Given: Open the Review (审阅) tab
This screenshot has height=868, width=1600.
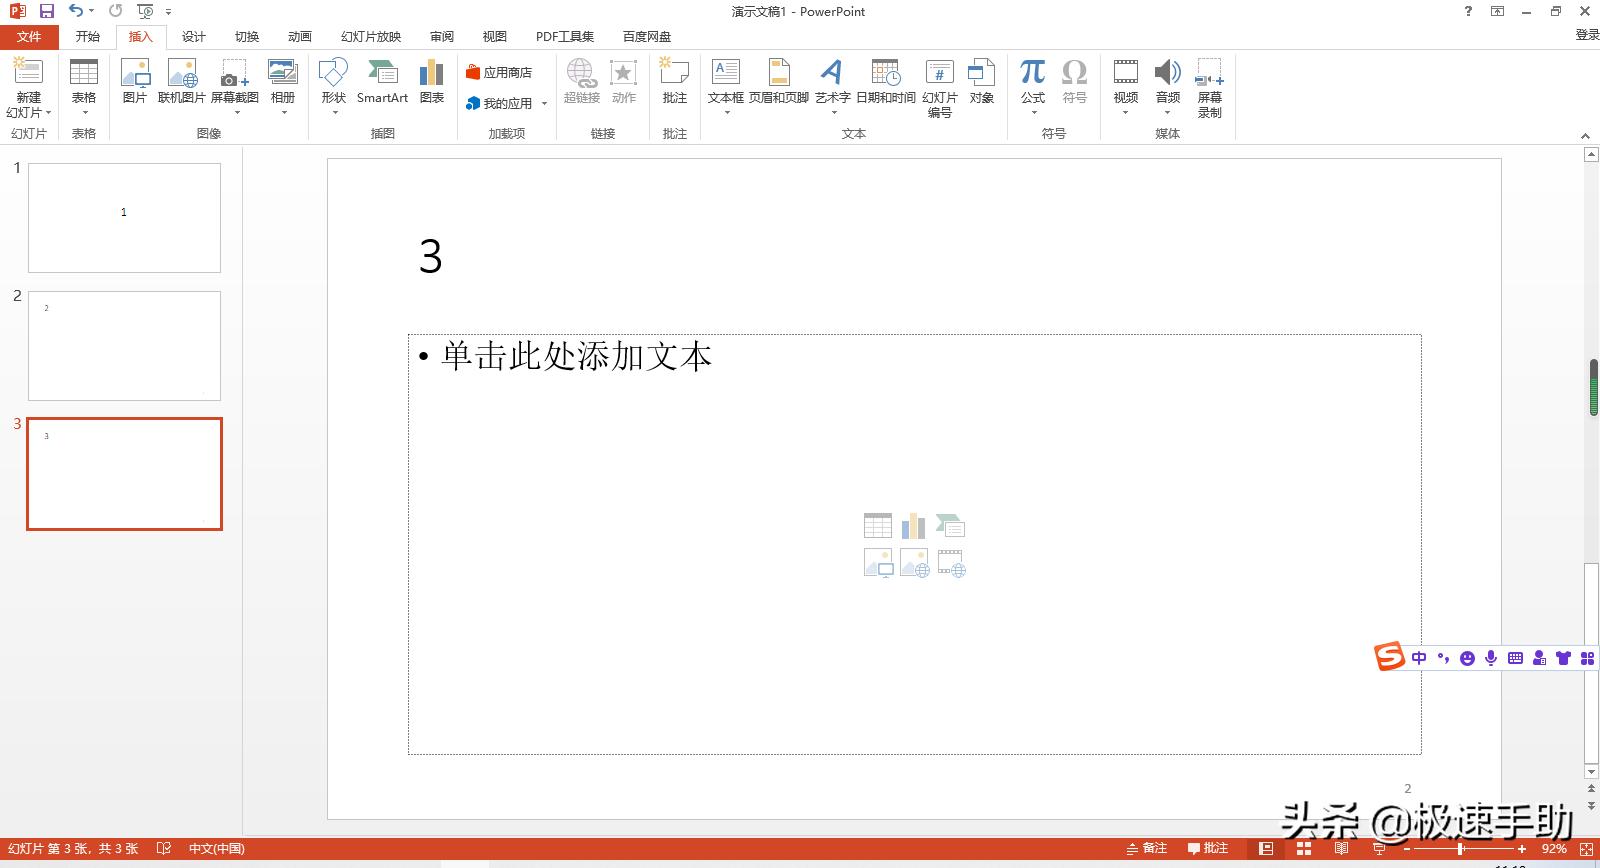Looking at the screenshot, I should pos(442,37).
